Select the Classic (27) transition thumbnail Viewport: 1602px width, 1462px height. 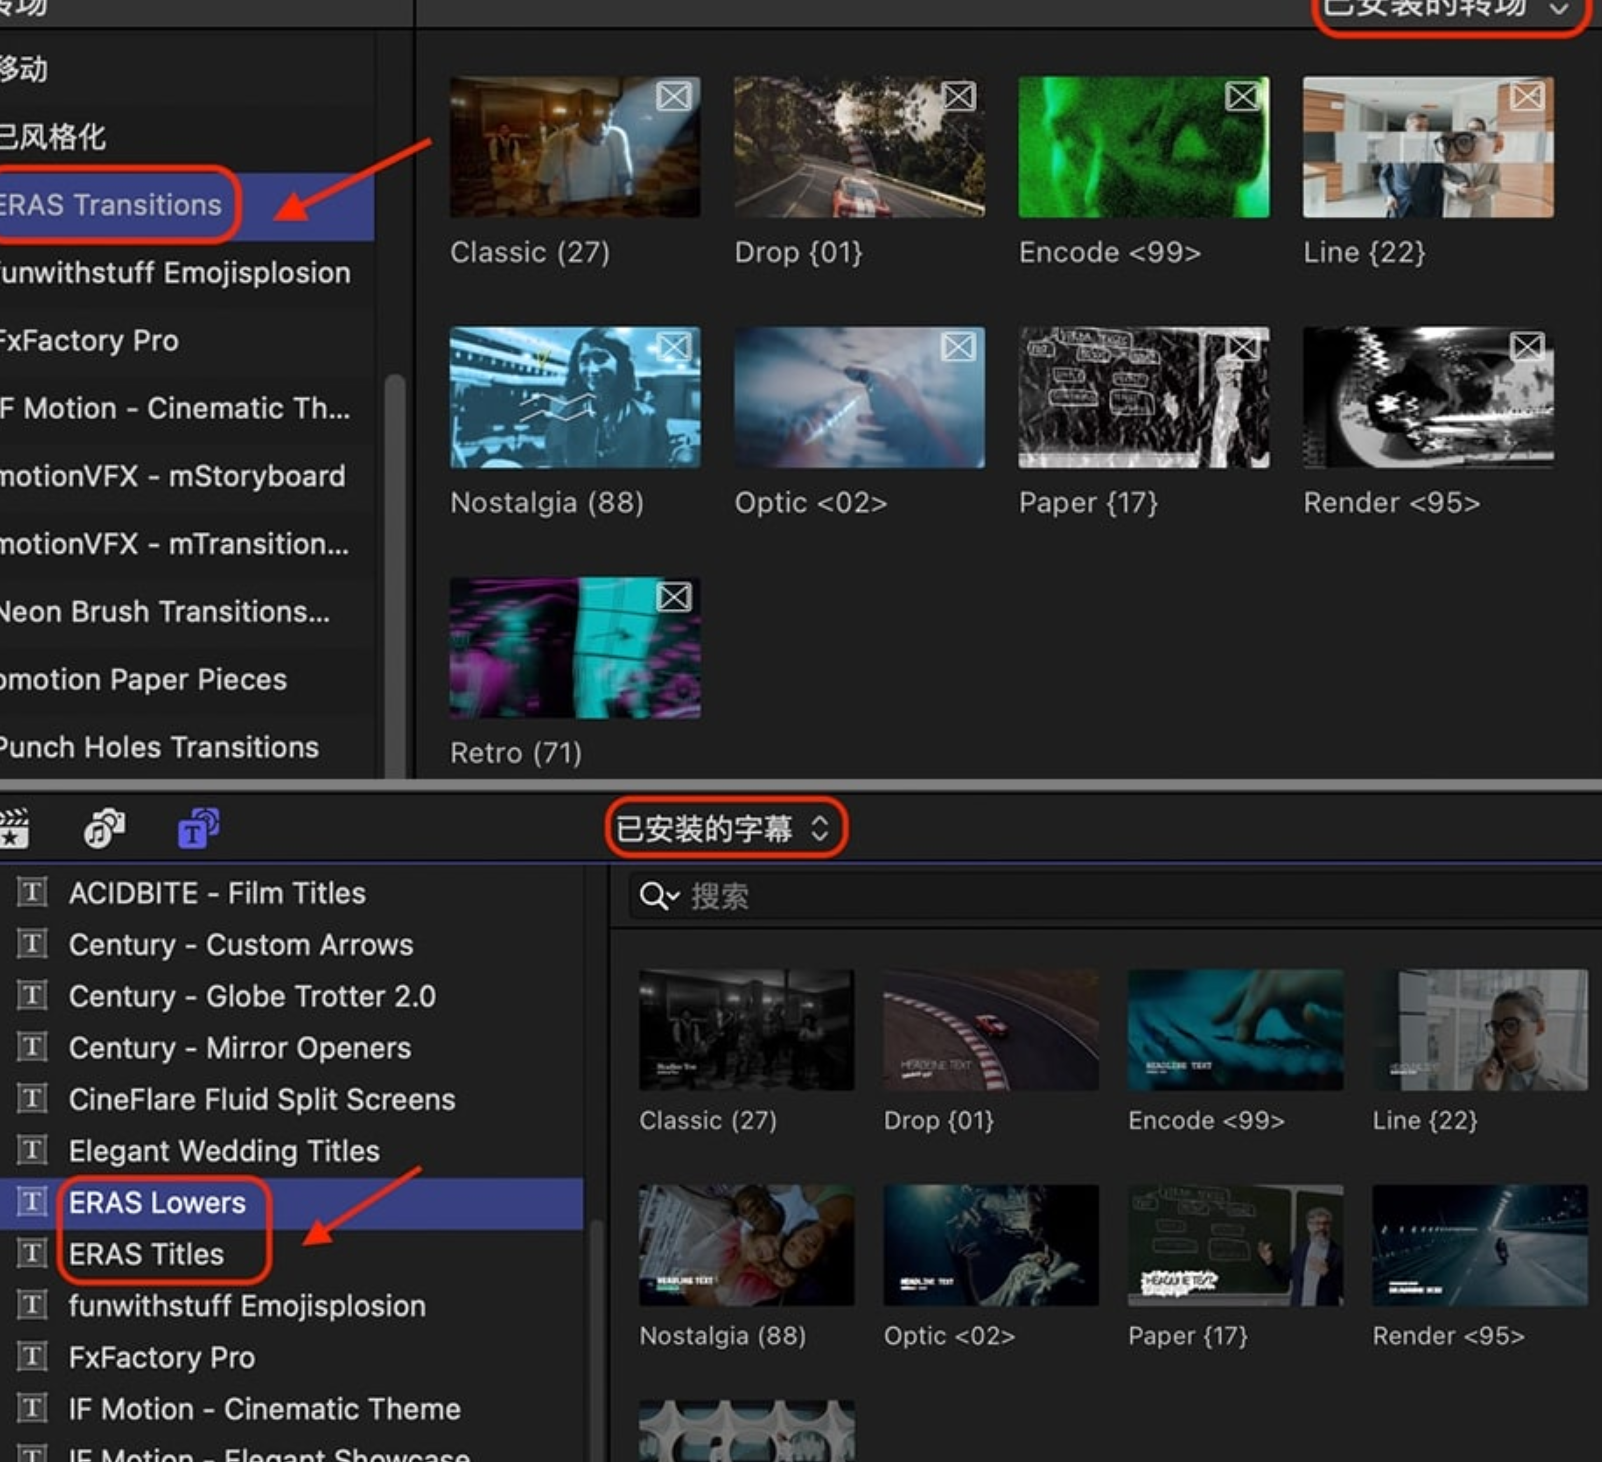pyautogui.click(x=575, y=147)
